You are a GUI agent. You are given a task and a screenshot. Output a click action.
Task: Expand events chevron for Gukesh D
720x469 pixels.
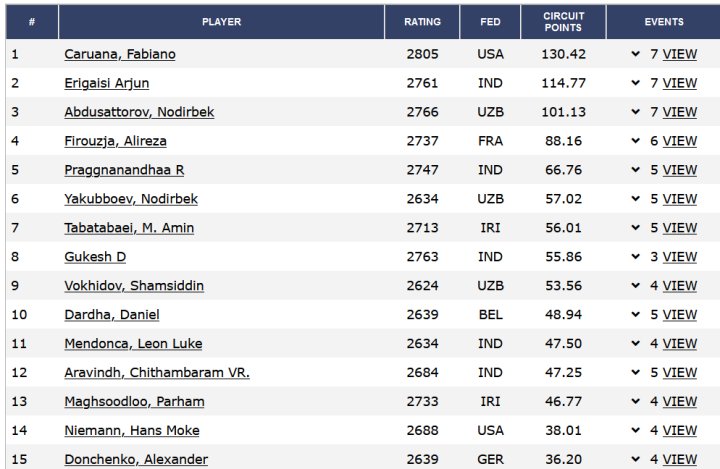click(x=636, y=257)
